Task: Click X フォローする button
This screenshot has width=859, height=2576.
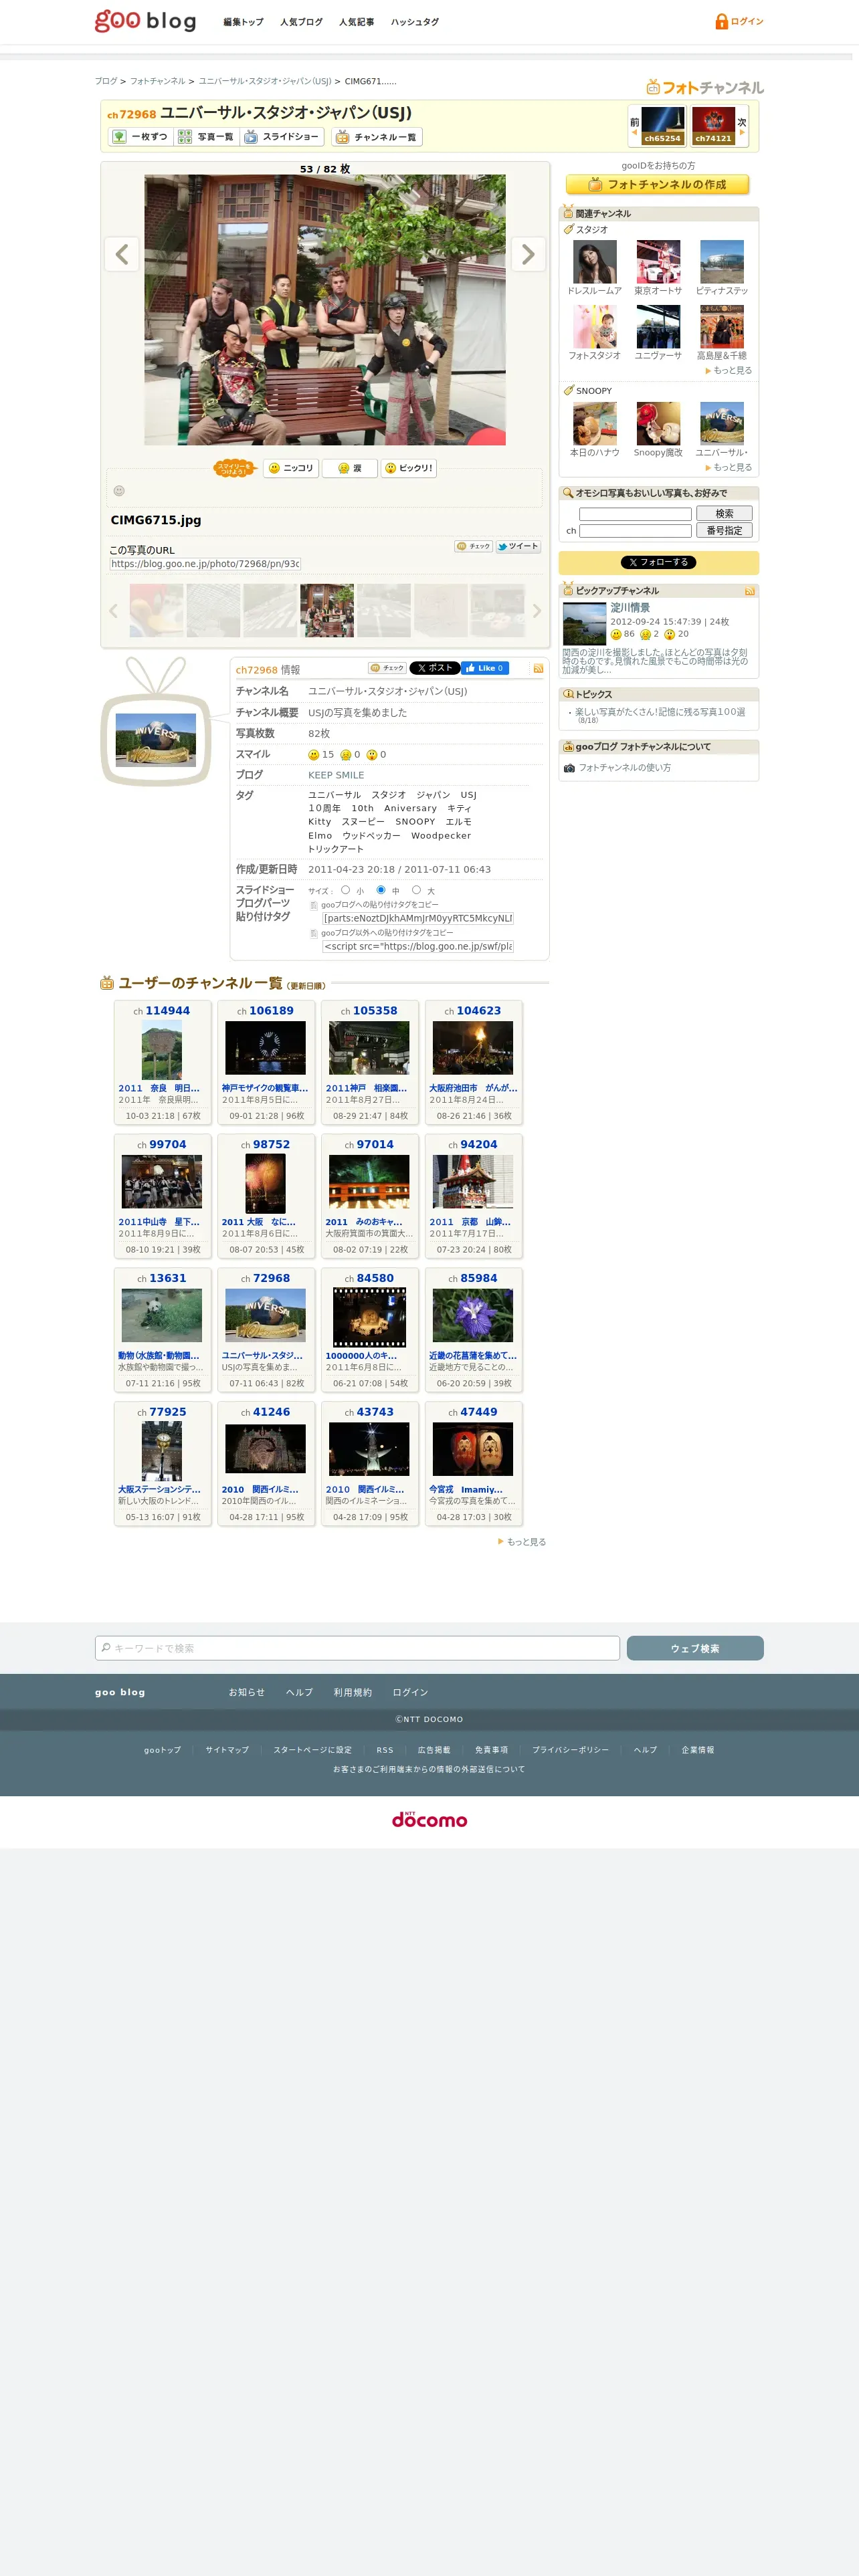Action: (x=658, y=562)
